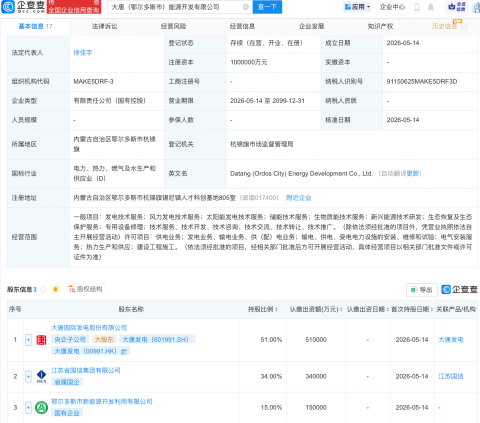Click the 国有企业 tag in row 3
Viewport: 480px width, 423px height.
click(67, 413)
